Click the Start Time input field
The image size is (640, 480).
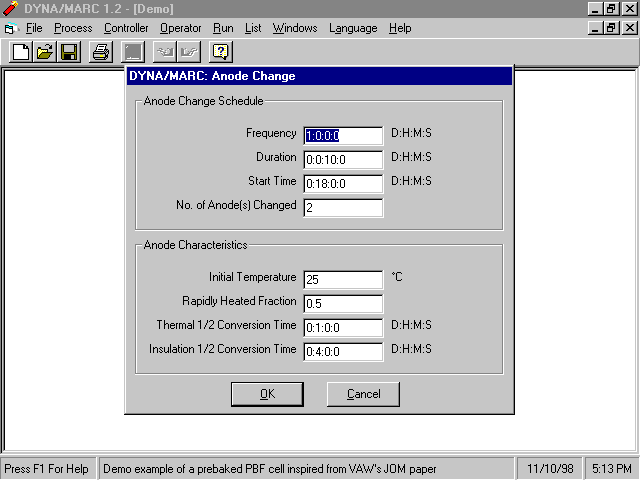[343, 184]
